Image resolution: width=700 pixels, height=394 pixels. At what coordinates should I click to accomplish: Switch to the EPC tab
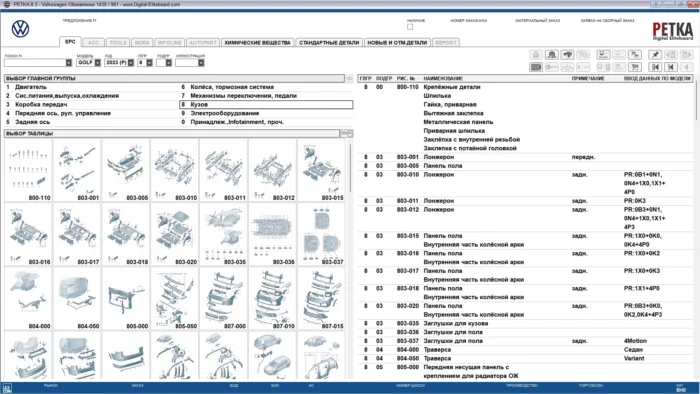[70, 42]
